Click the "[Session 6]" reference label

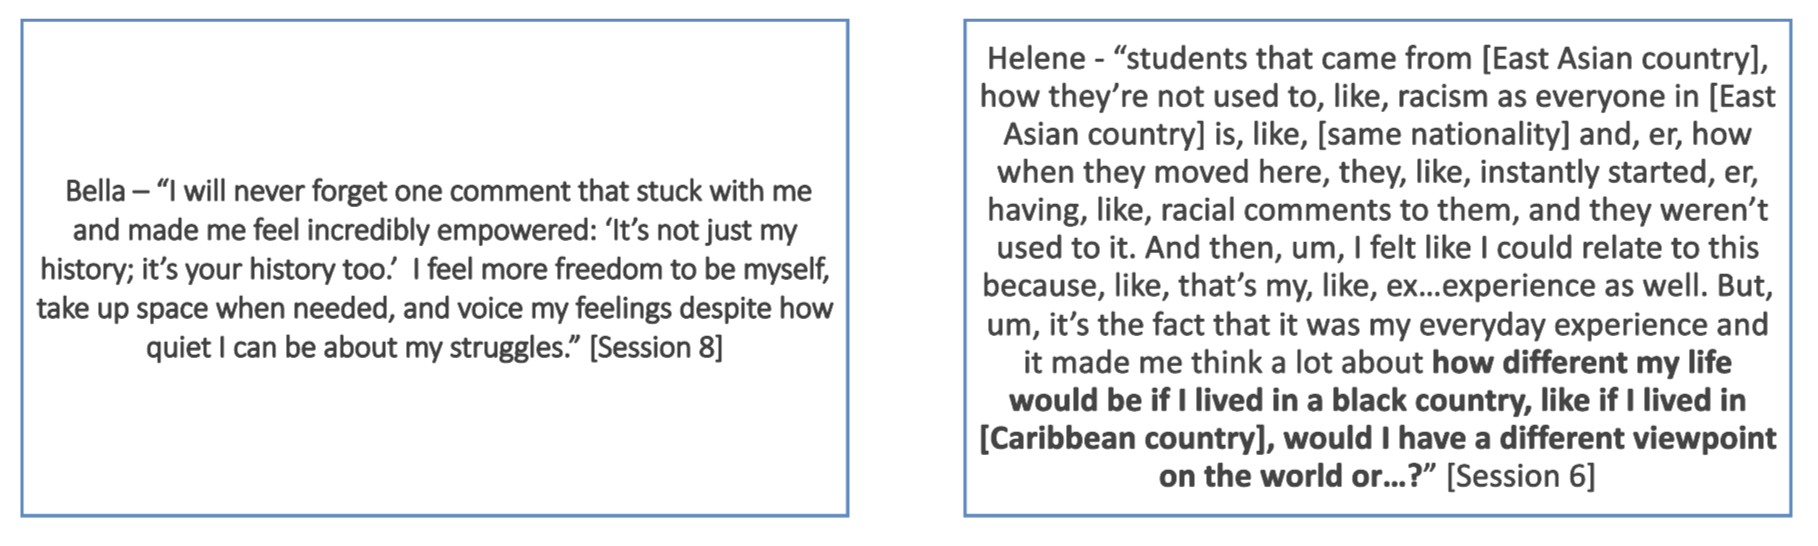point(1520,476)
